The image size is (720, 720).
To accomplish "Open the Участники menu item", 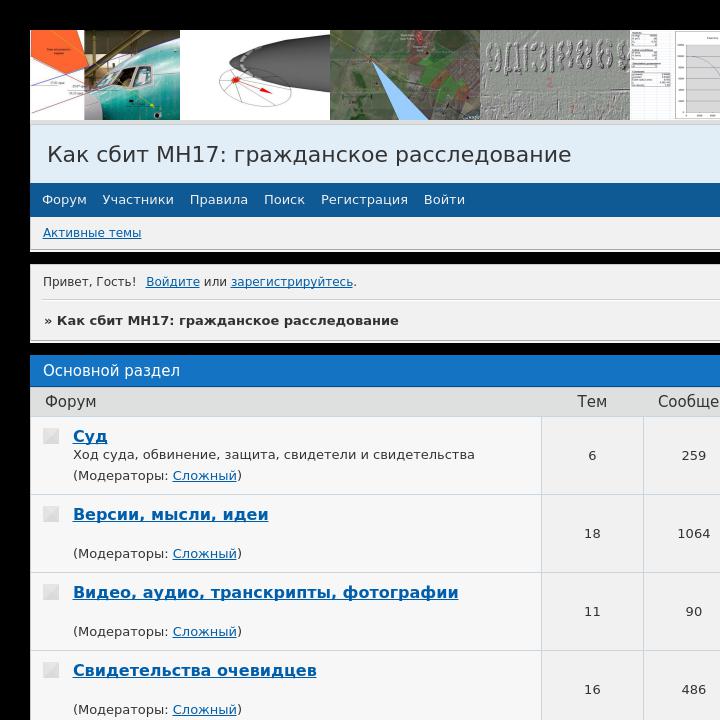I will click(x=138, y=200).
